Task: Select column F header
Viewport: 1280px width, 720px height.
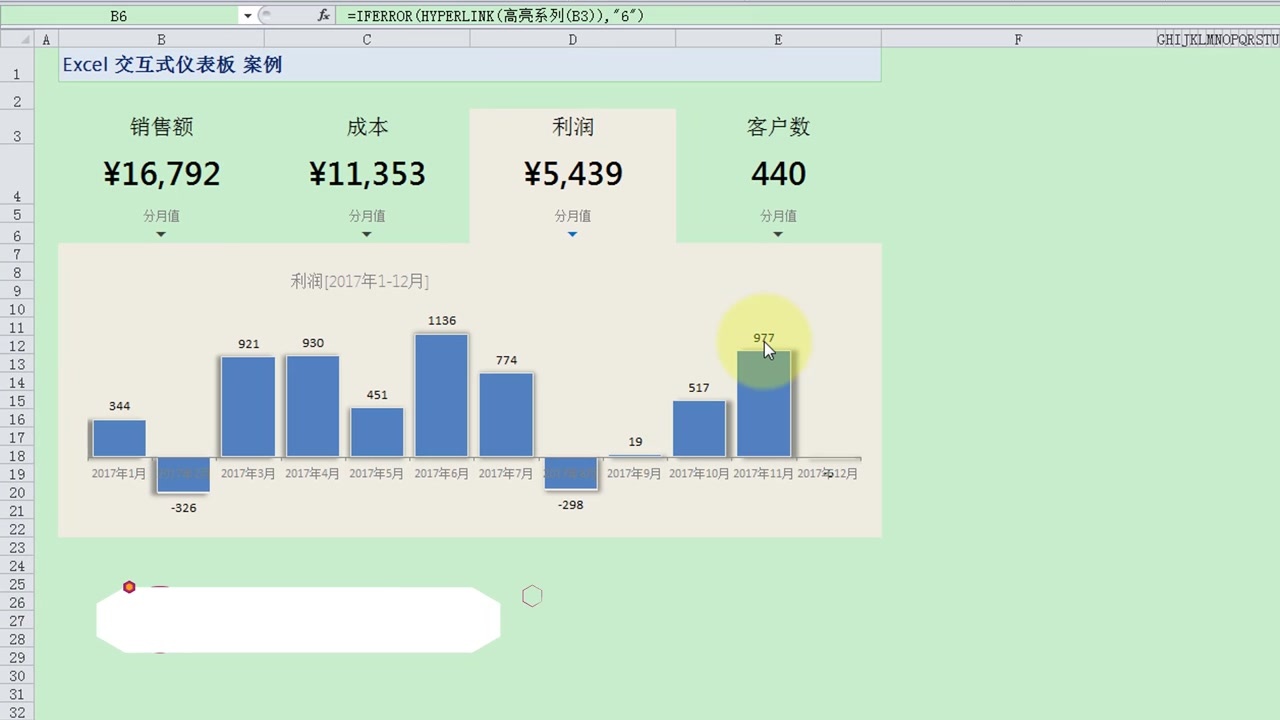Action: (1018, 39)
